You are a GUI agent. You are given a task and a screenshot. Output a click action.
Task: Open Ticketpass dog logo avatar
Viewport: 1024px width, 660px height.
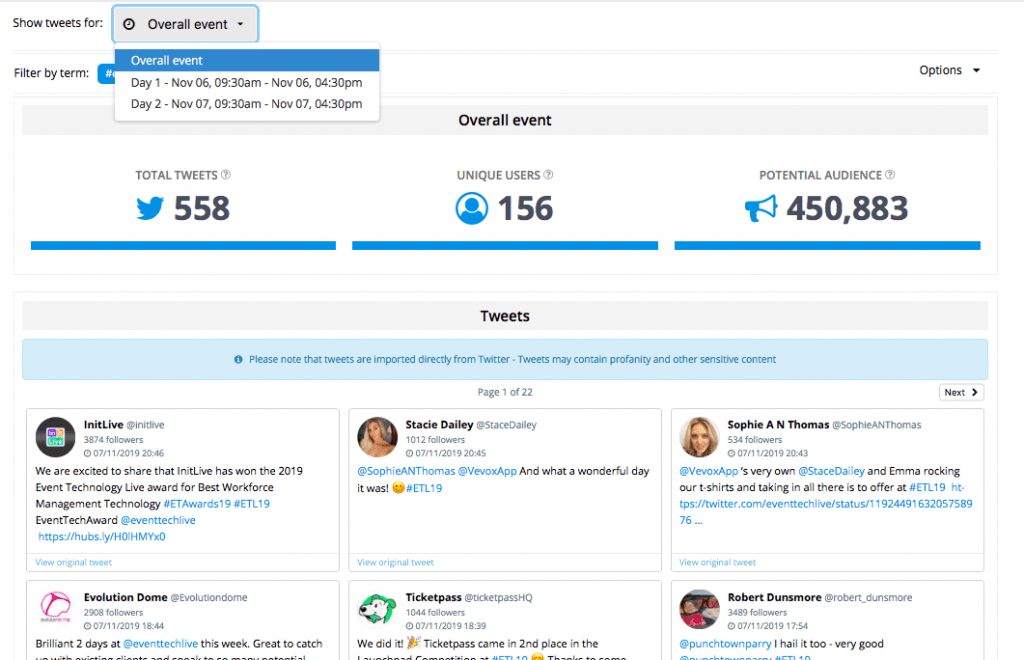pos(377,608)
